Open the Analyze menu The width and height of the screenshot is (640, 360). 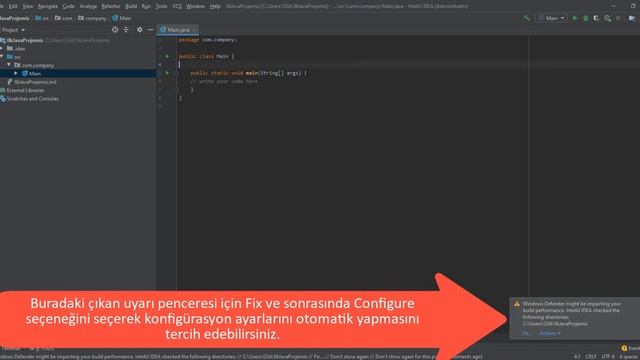[x=88, y=6]
